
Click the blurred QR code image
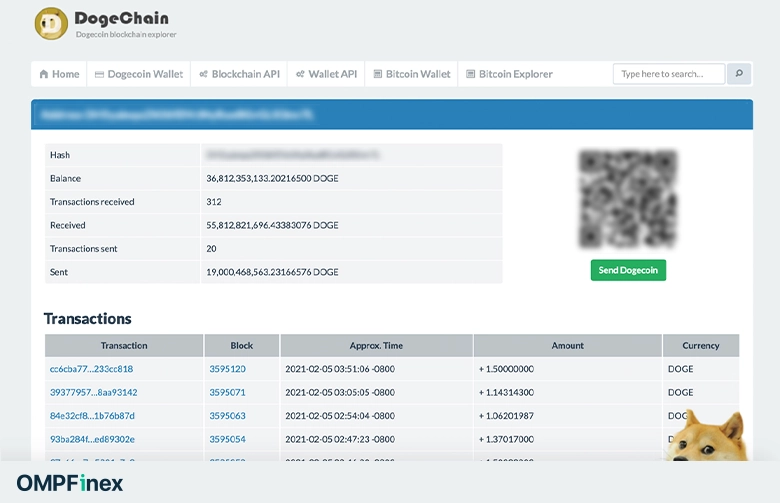click(628, 199)
